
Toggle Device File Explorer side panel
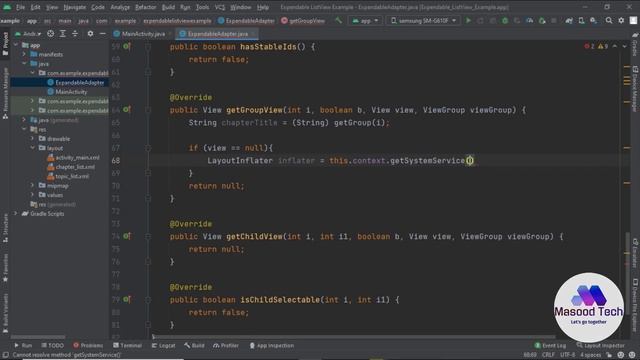[x=635, y=305]
